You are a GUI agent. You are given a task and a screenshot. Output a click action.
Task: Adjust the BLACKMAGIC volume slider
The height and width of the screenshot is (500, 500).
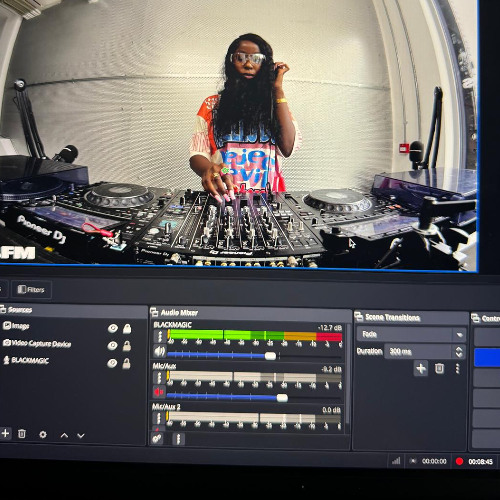pyautogui.click(x=270, y=356)
